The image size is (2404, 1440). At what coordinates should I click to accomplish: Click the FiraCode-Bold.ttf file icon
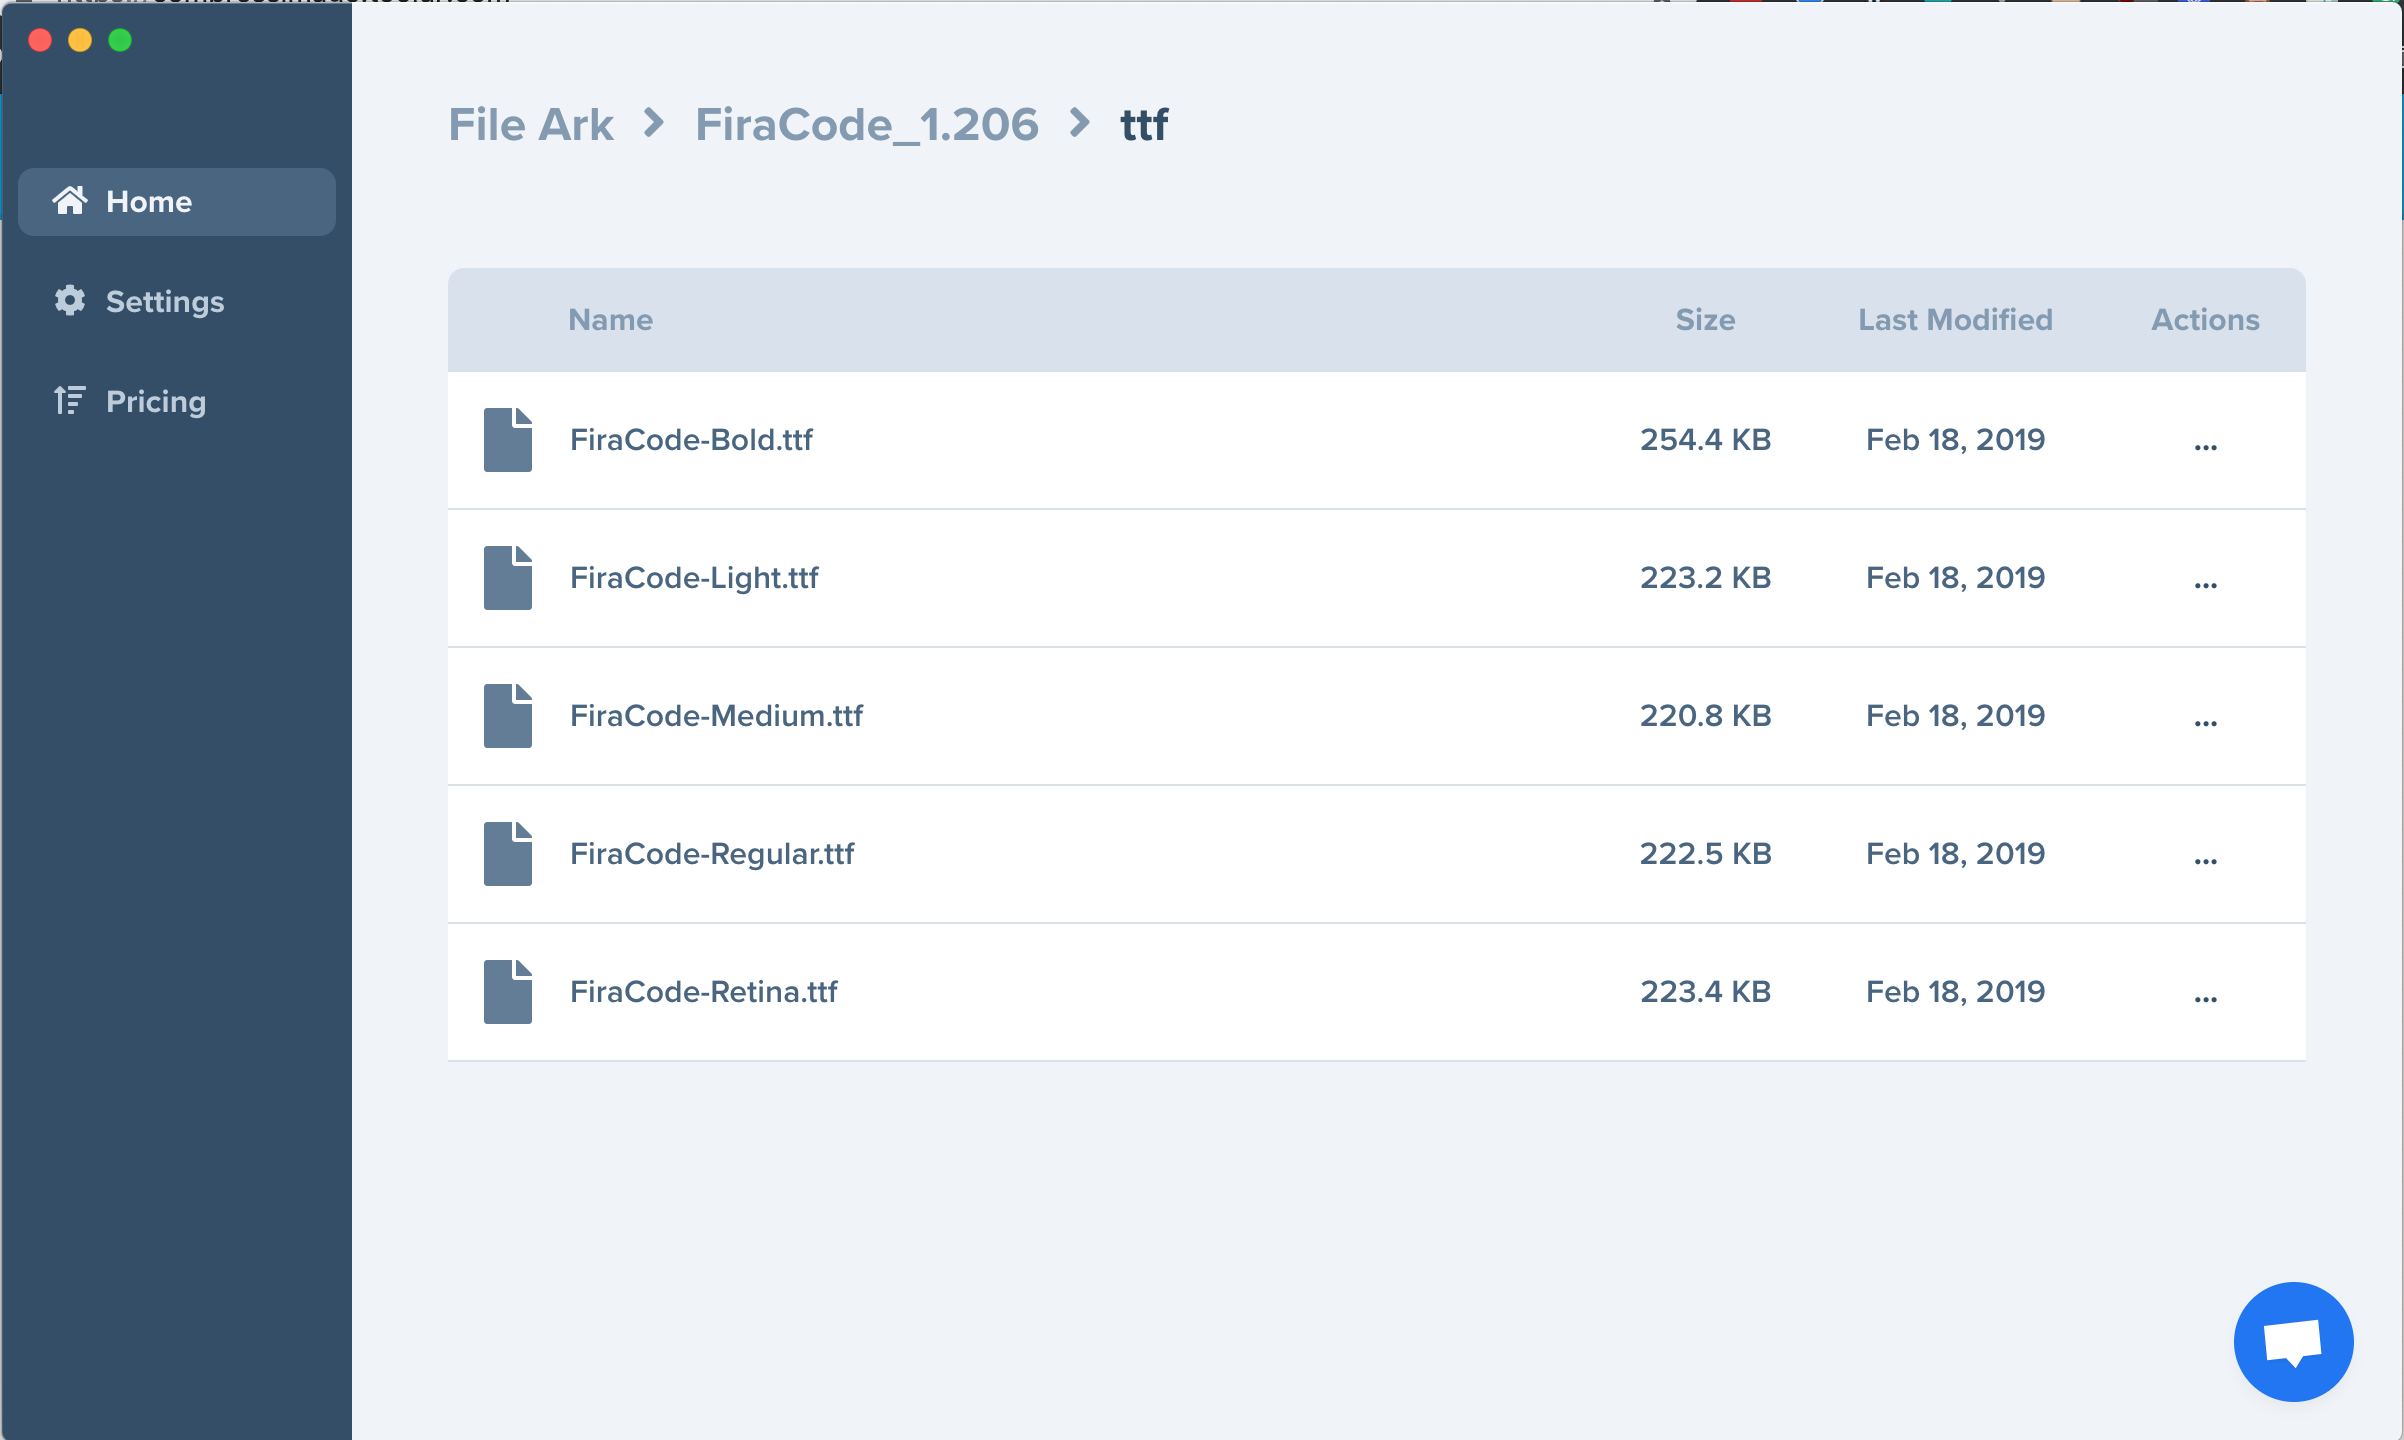pyautogui.click(x=506, y=439)
